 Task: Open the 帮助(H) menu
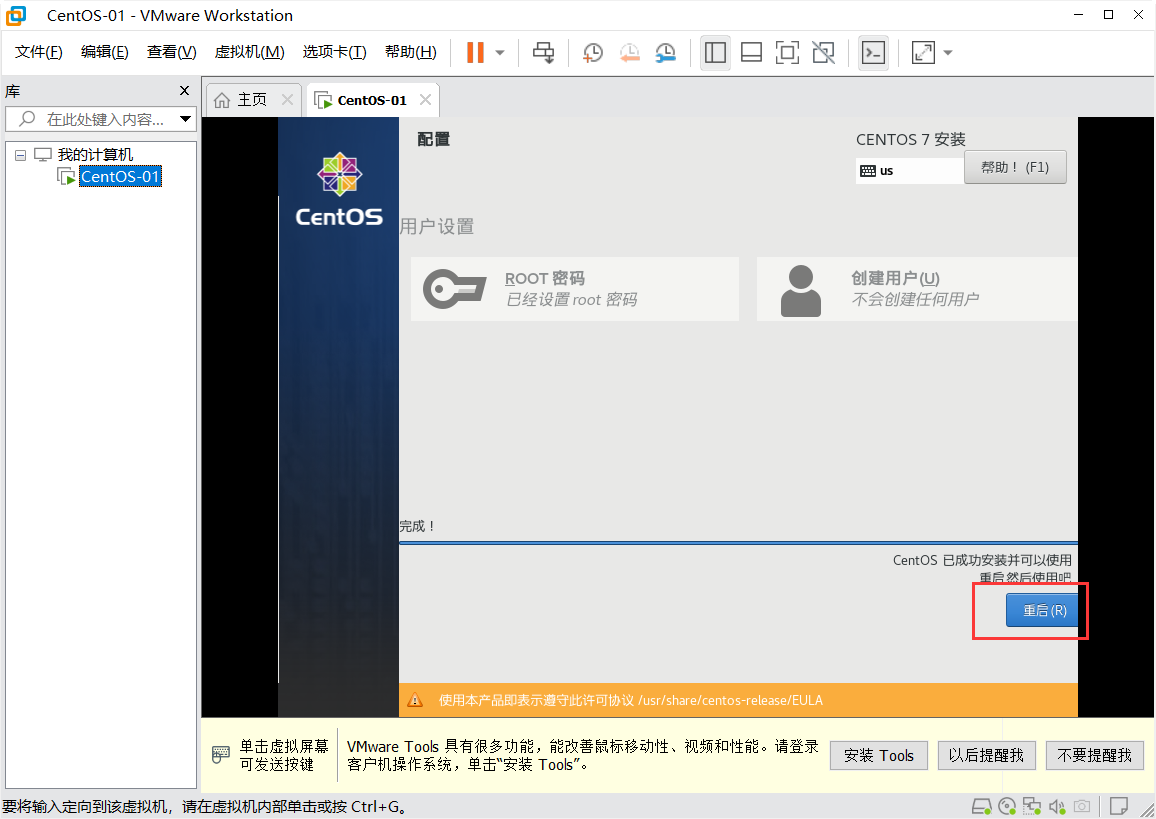pyautogui.click(x=411, y=52)
